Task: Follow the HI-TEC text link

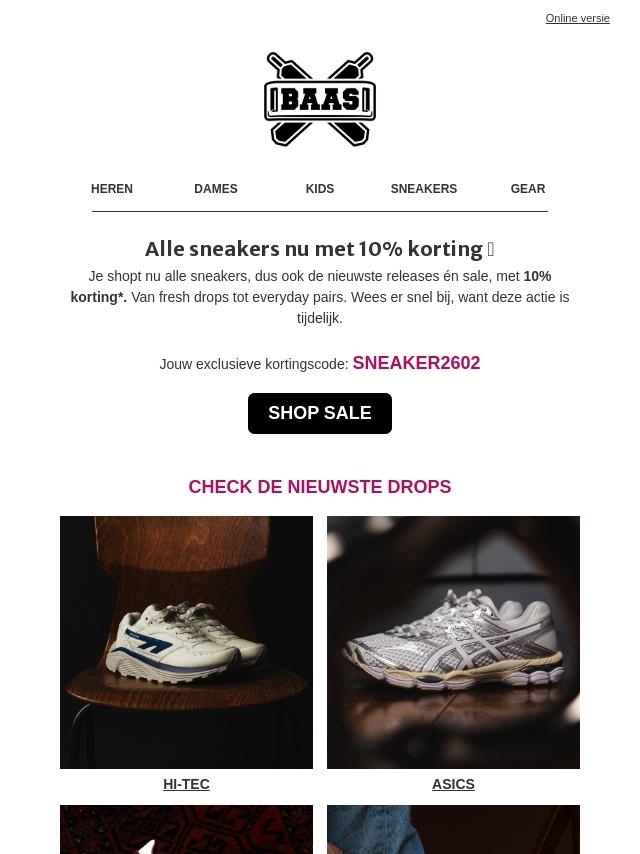Action: (186, 784)
